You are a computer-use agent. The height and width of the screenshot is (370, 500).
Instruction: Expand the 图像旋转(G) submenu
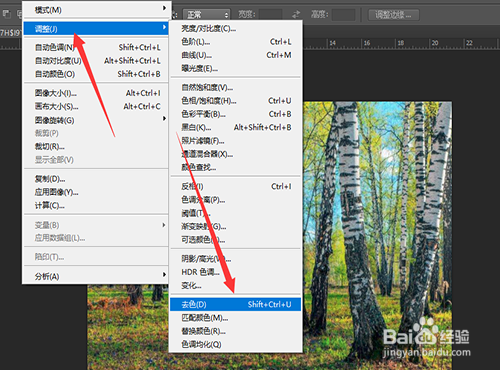point(96,120)
